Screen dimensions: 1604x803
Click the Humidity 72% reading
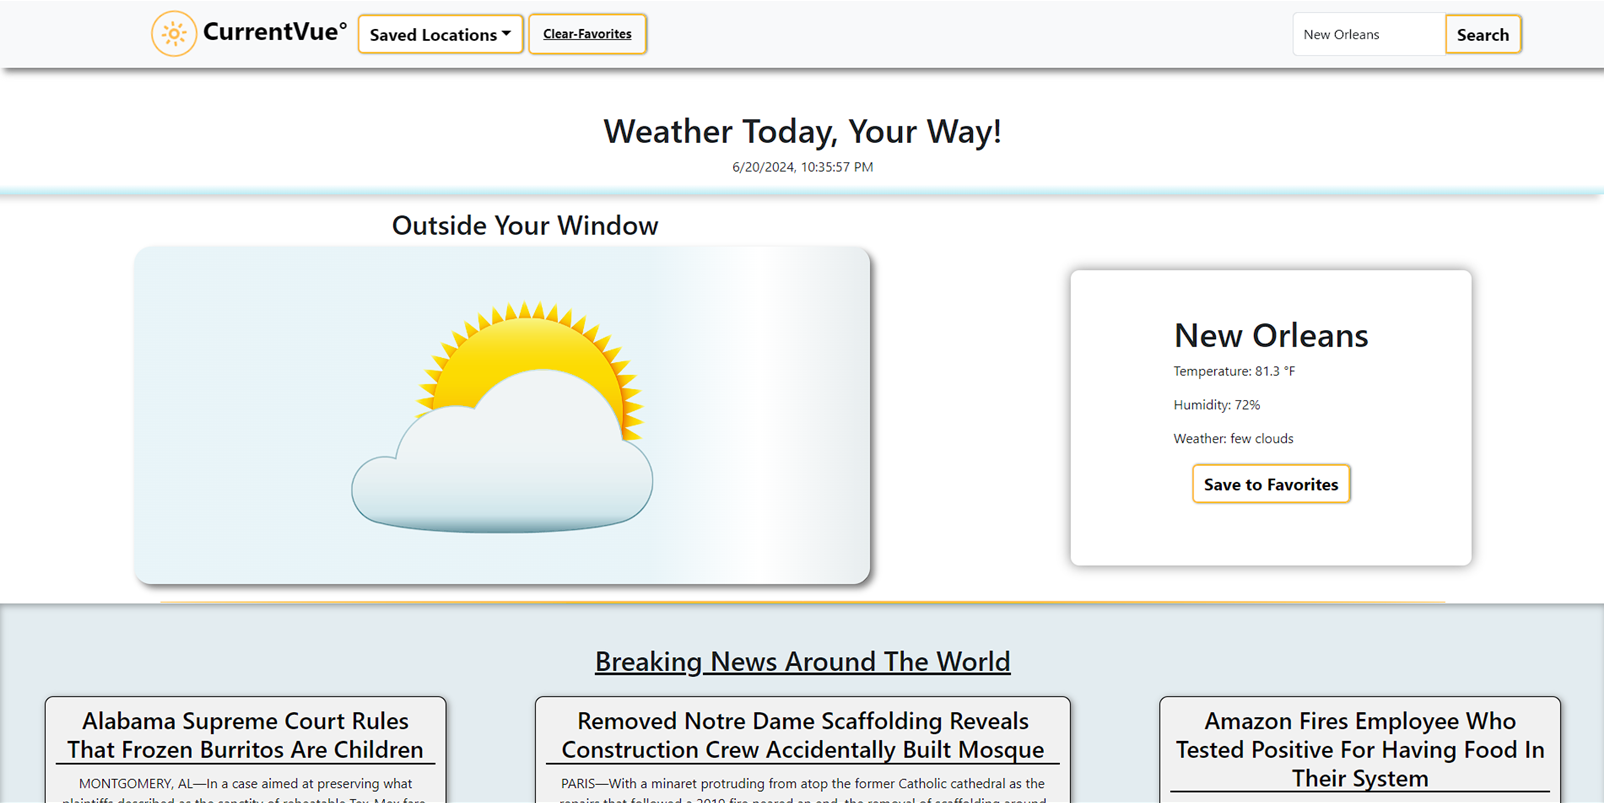tap(1216, 405)
